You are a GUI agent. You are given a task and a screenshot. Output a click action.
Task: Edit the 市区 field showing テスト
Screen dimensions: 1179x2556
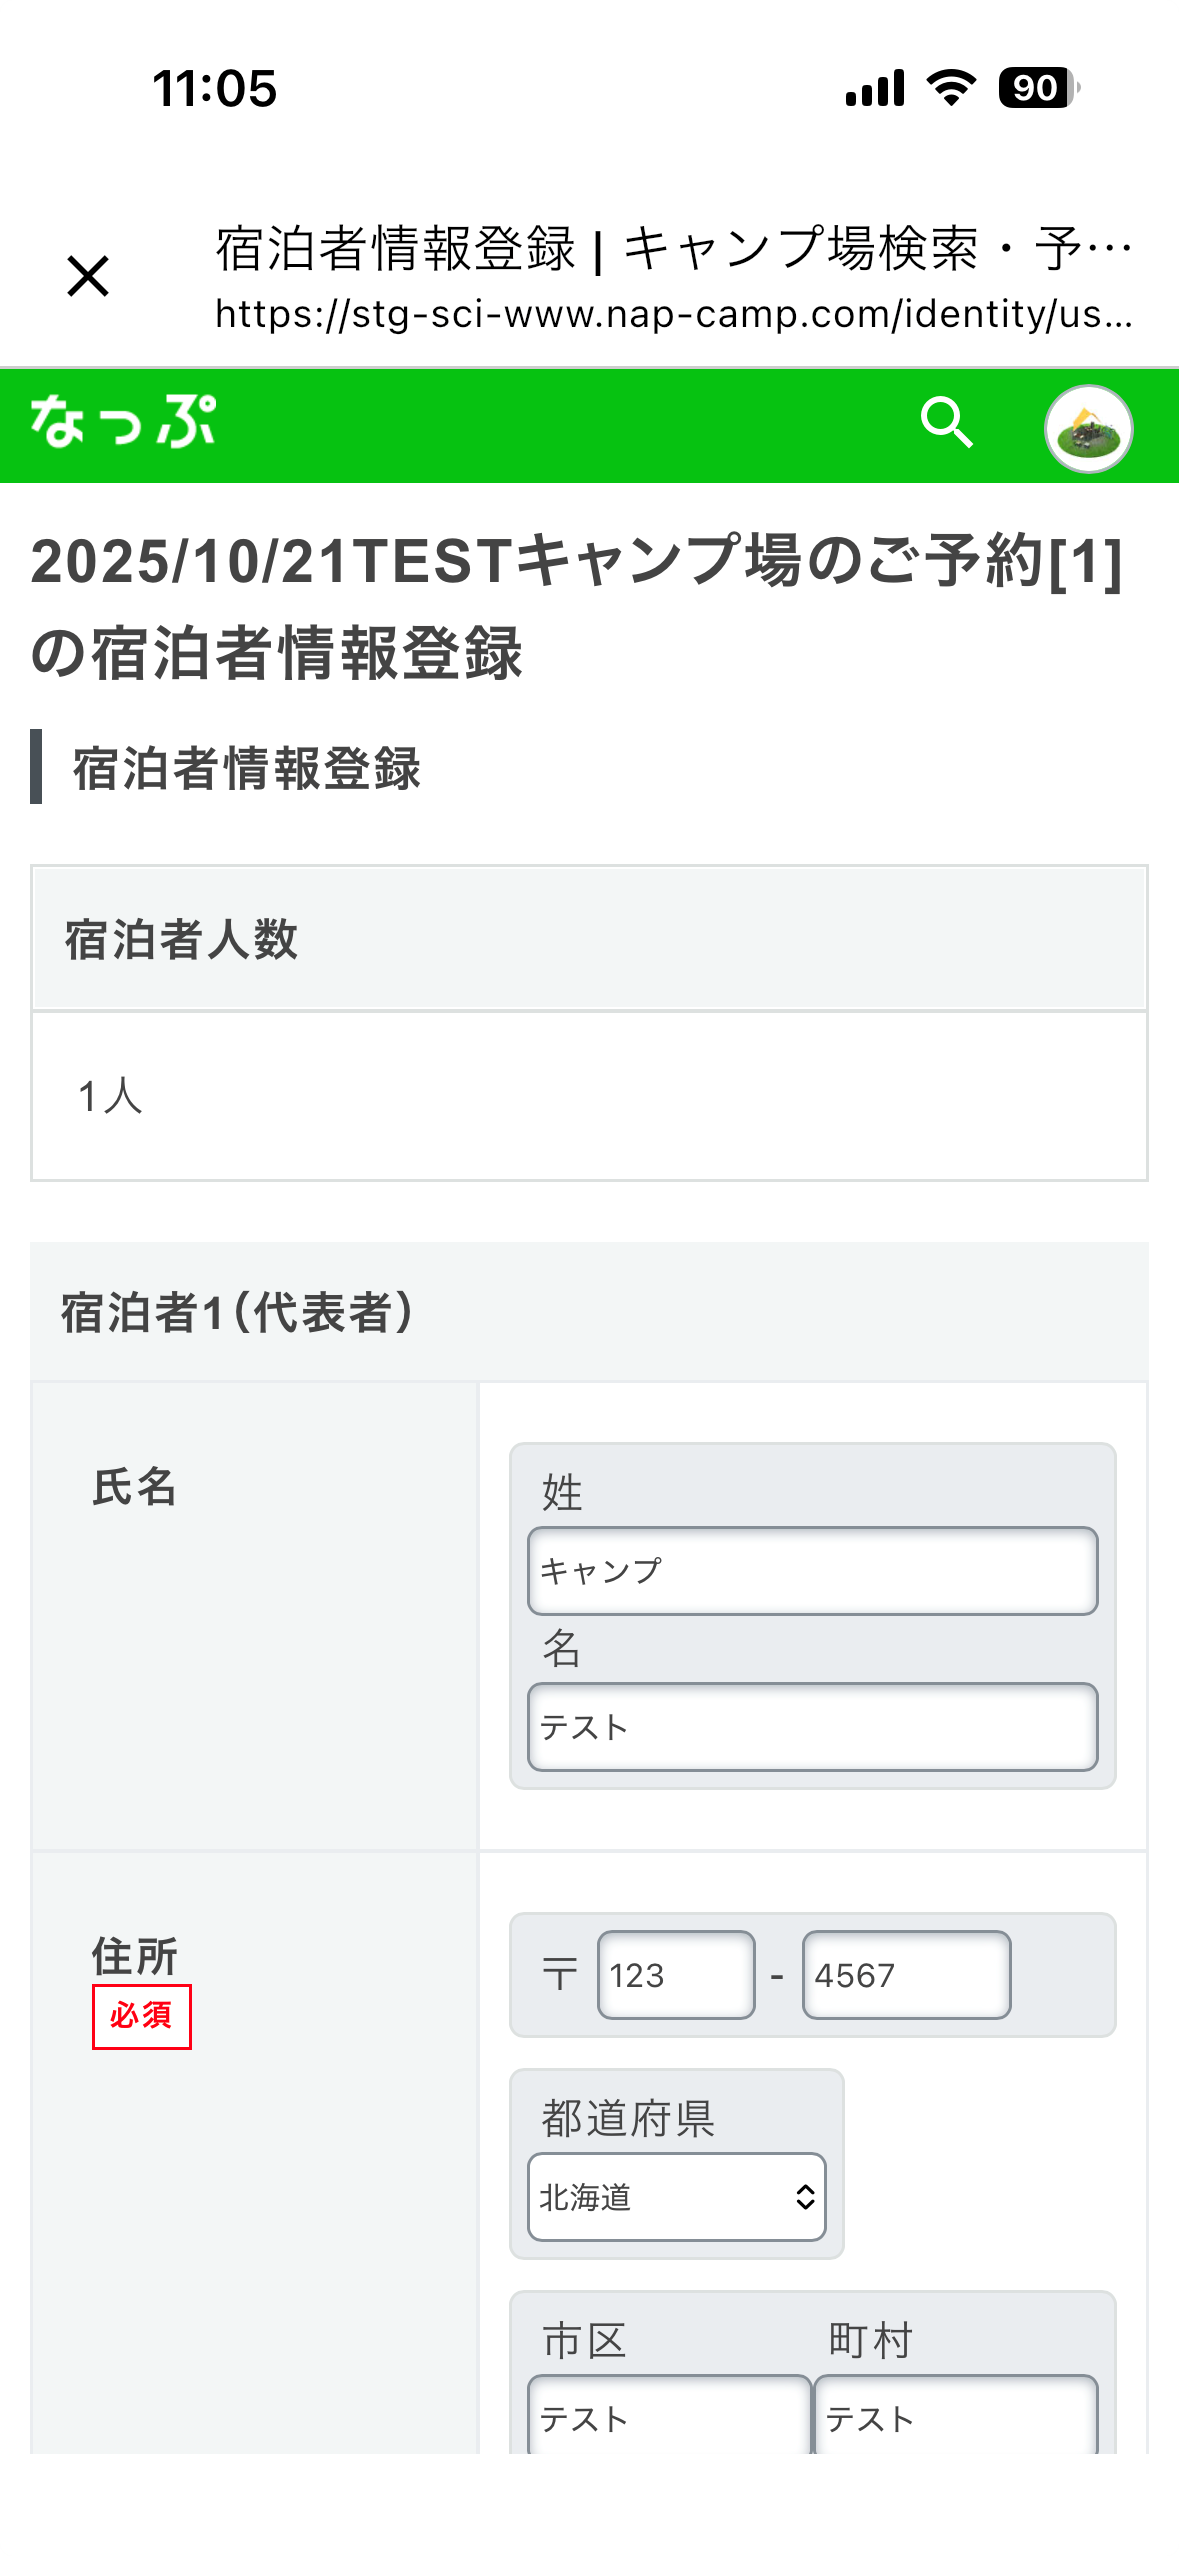coord(664,2420)
